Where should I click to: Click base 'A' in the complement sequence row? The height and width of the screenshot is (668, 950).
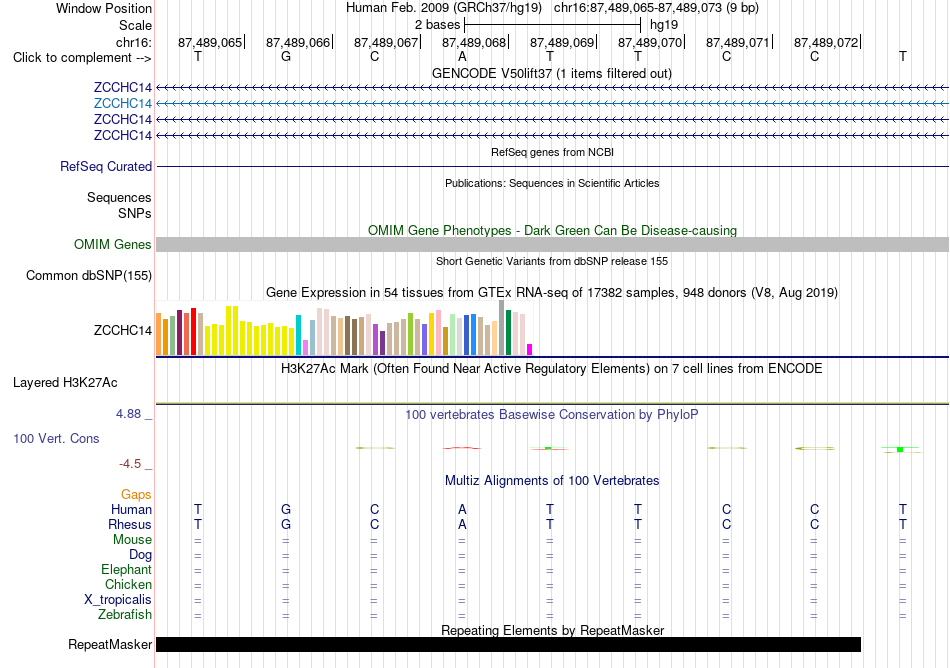coord(462,56)
